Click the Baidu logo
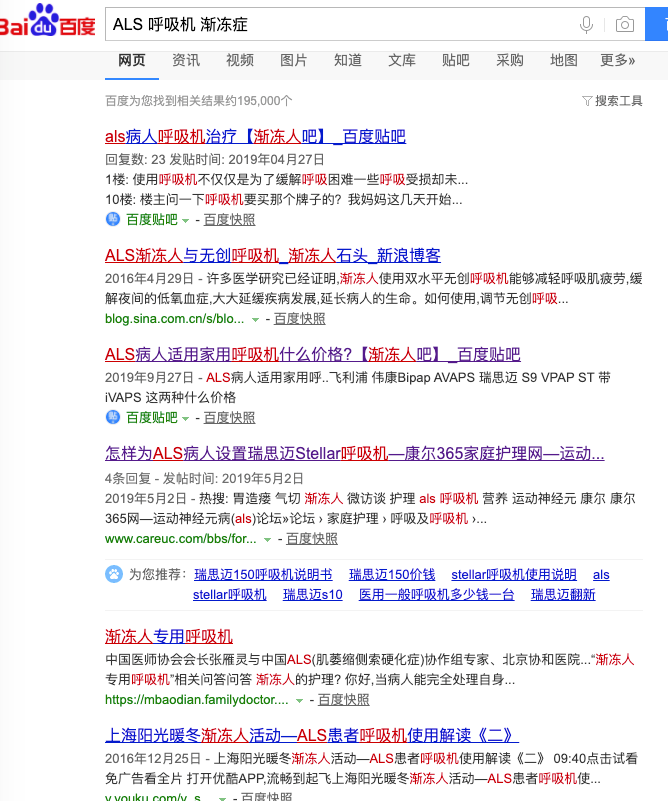The image size is (668, 801). [47, 21]
